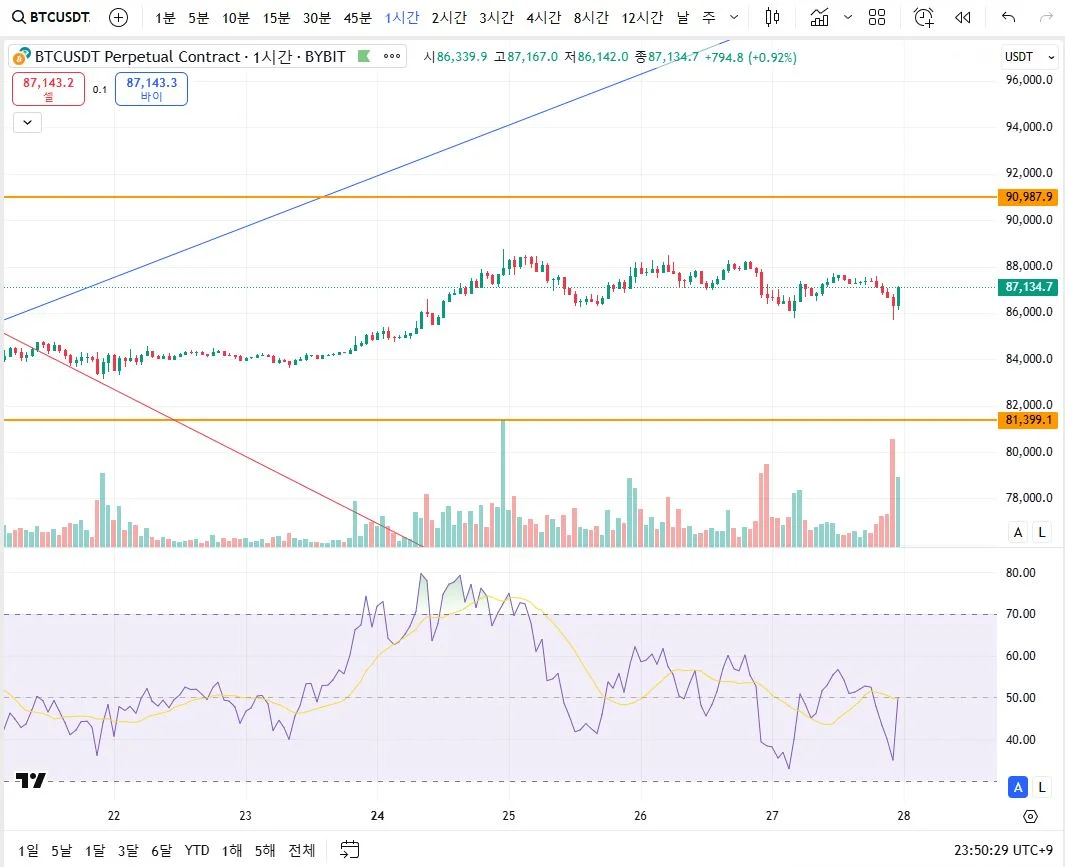Set range to 1해
The height and width of the screenshot is (867, 1065).
(232, 851)
